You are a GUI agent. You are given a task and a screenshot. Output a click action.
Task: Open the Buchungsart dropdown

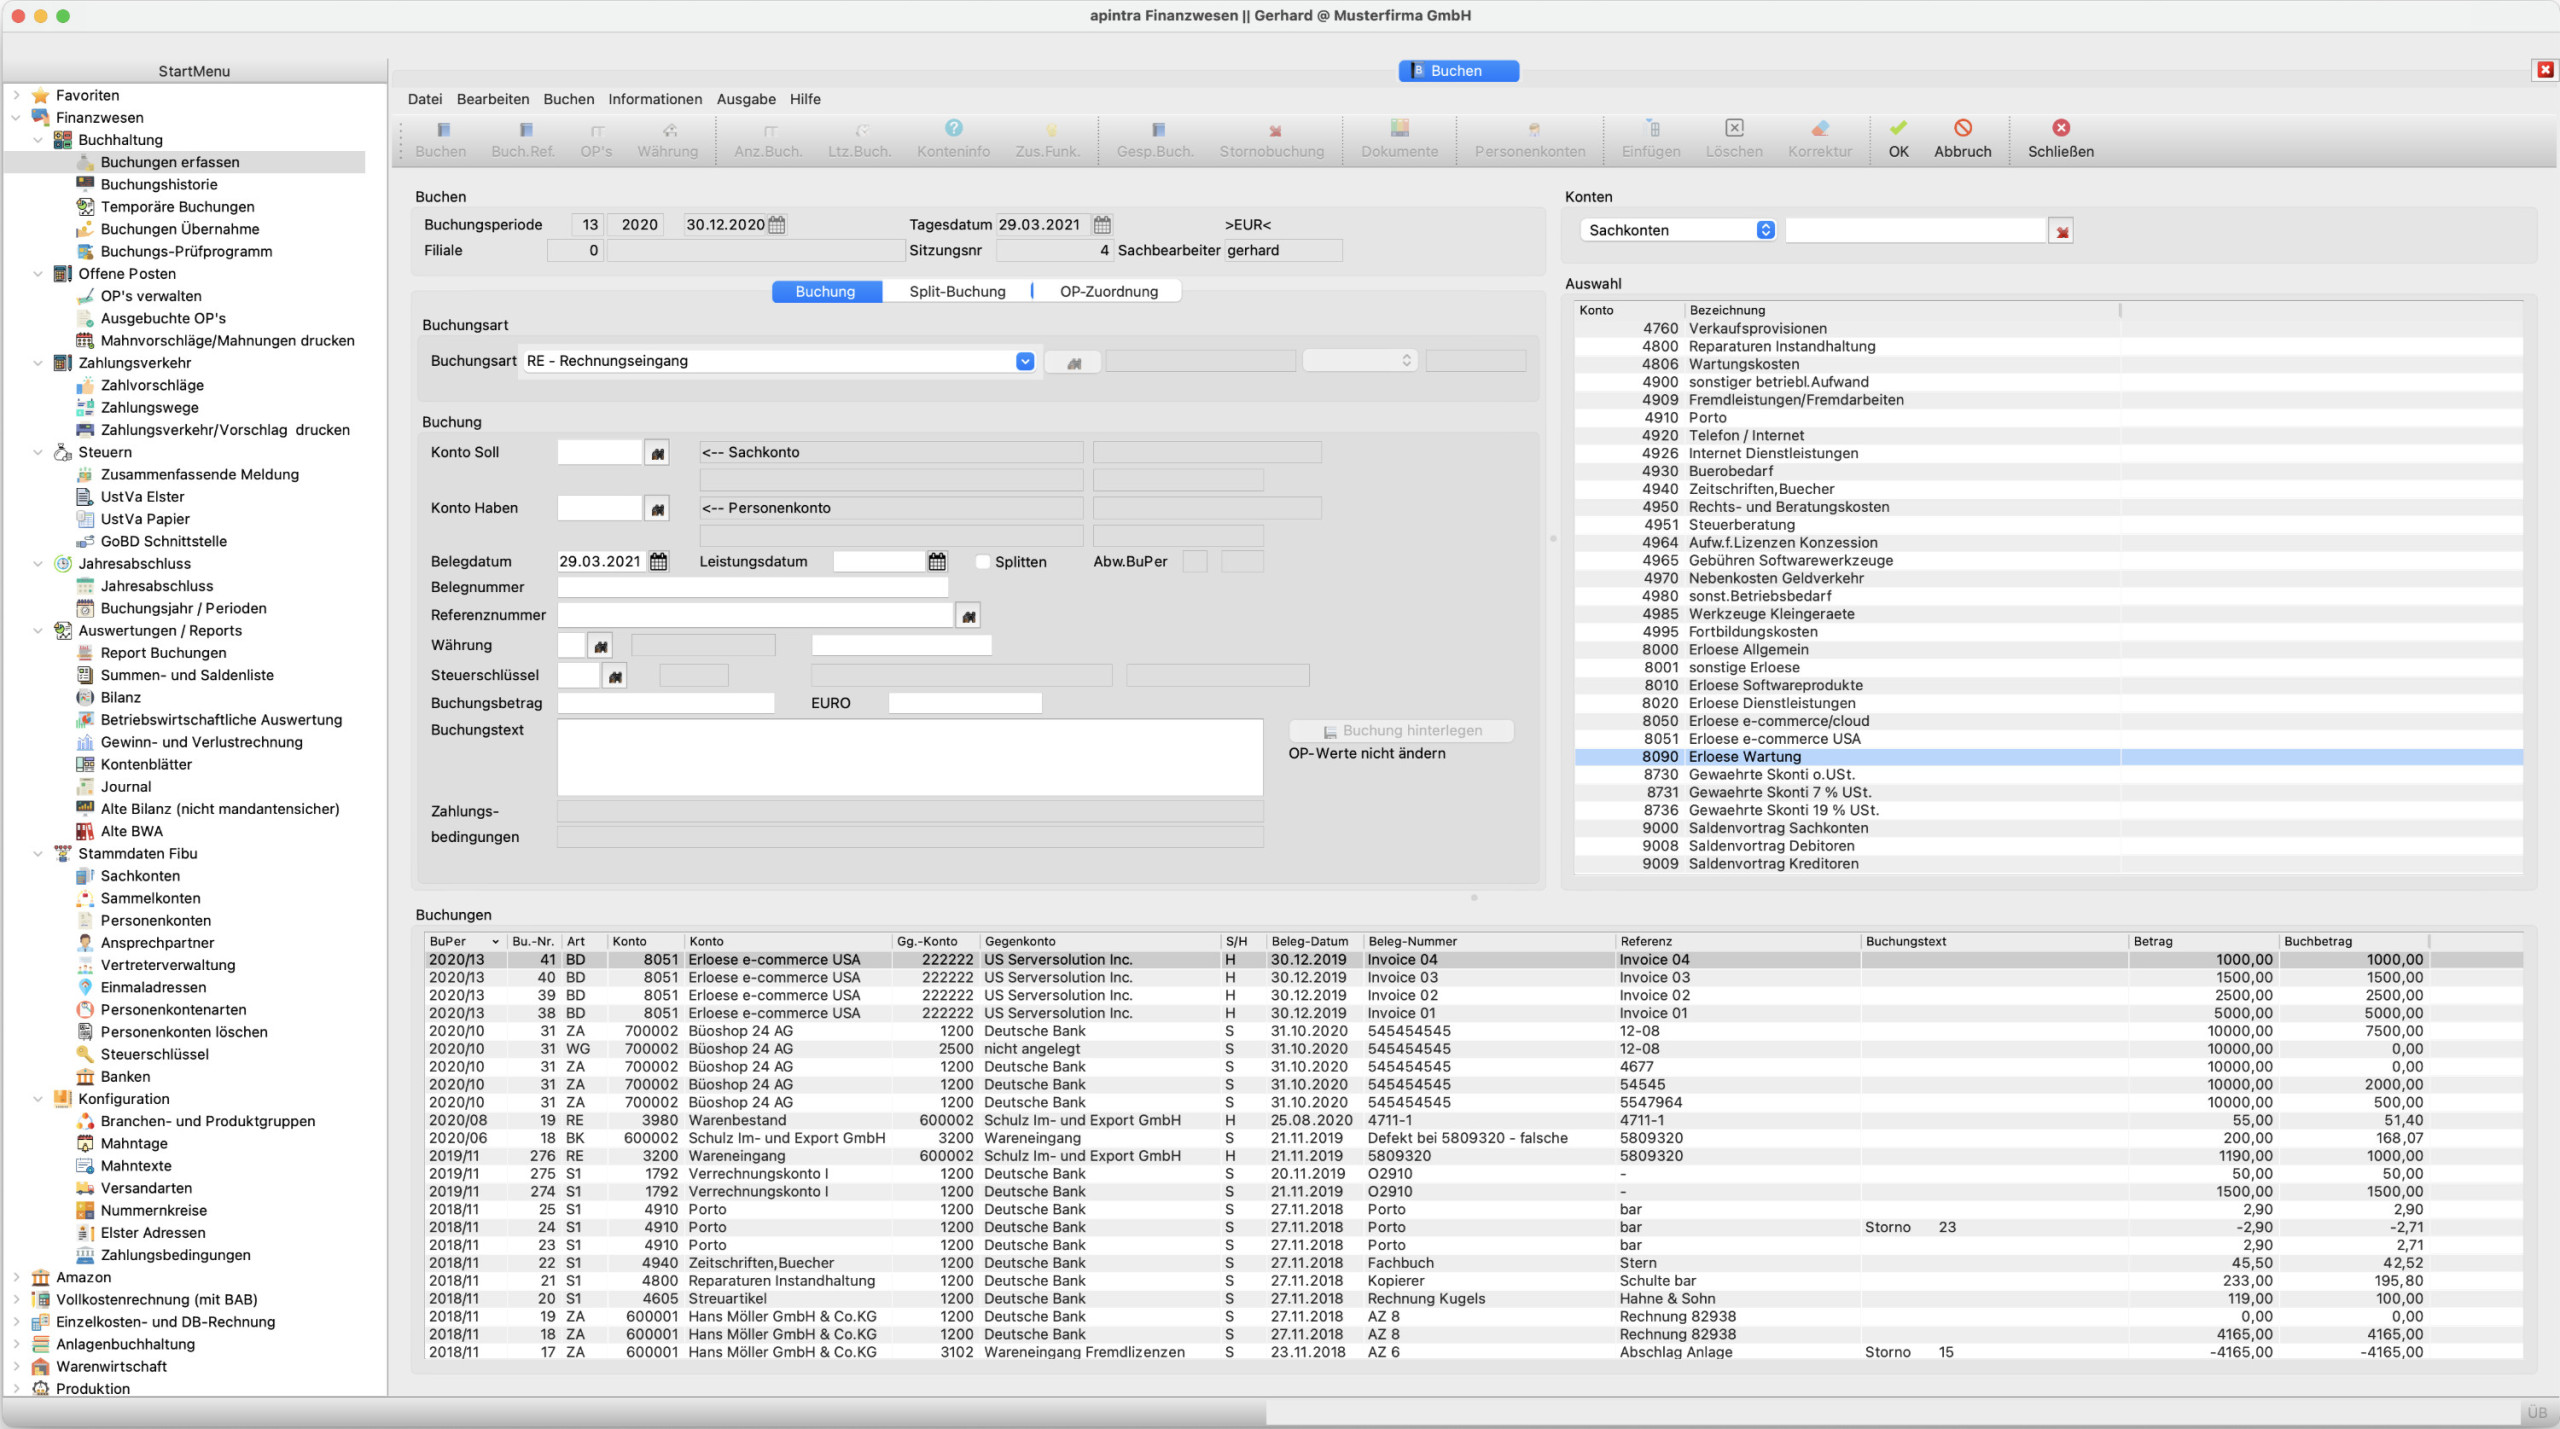coord(1024,361)
